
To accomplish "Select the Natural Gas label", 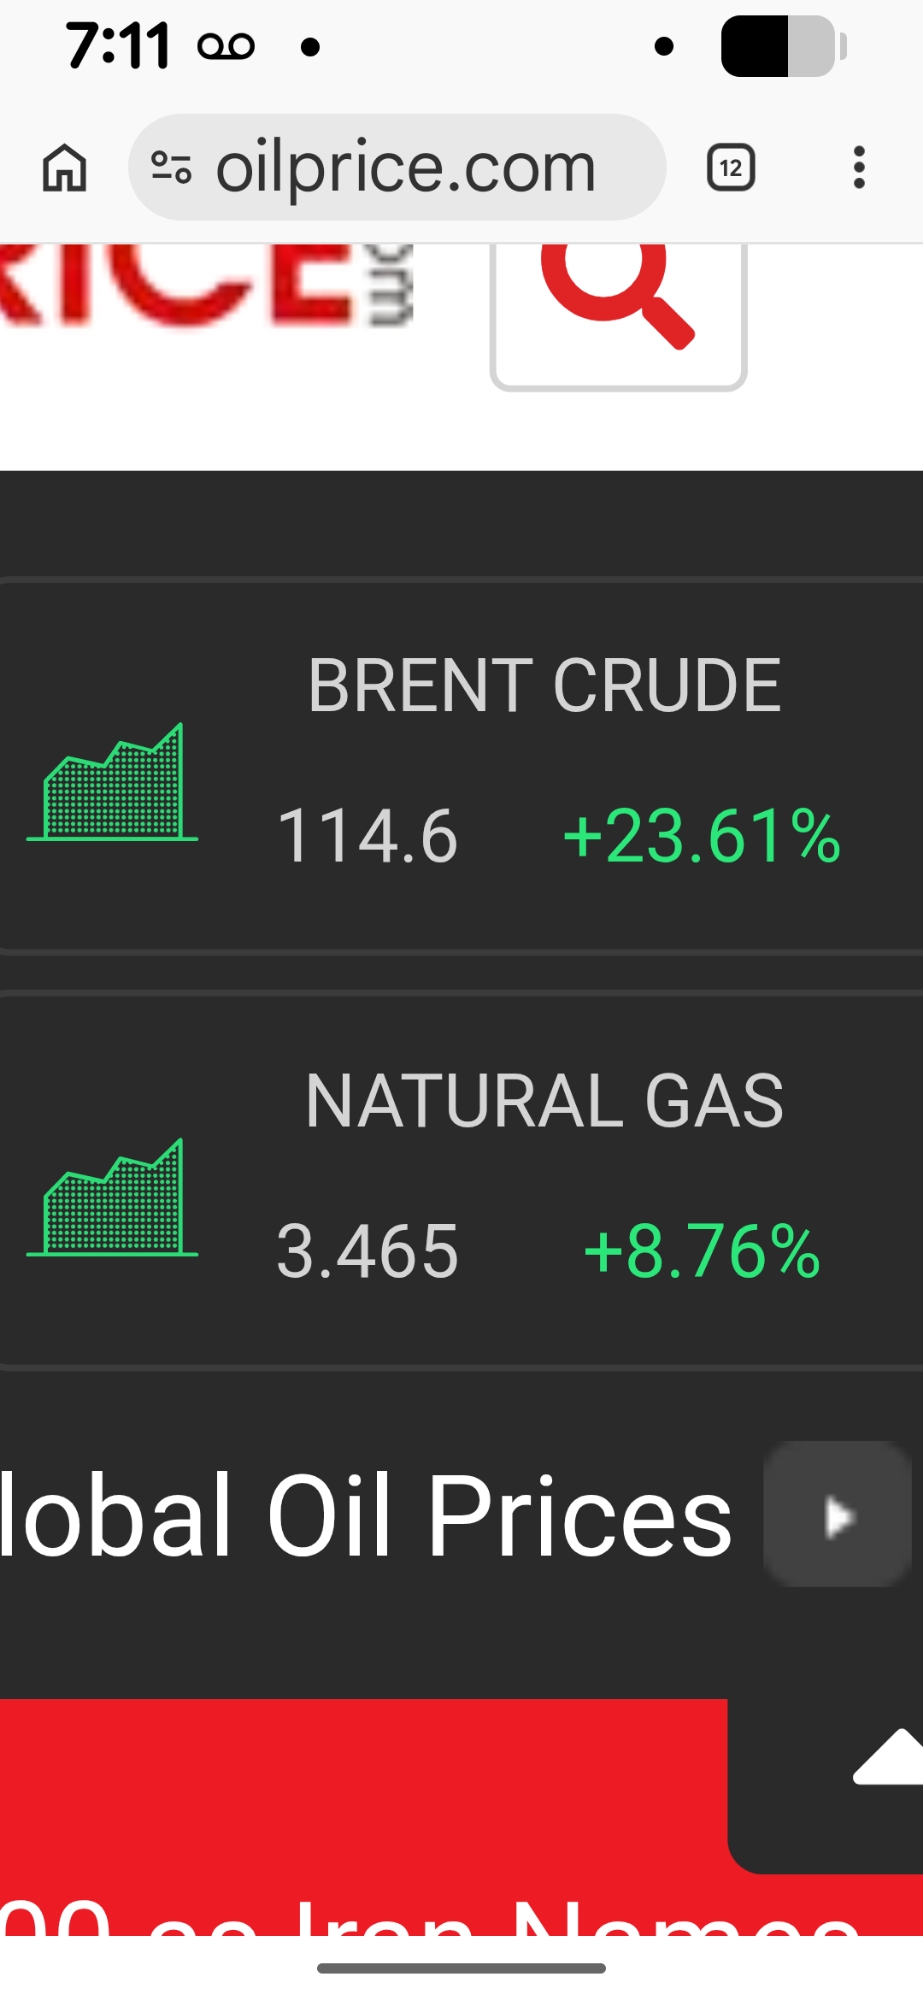I will 544,1101.
